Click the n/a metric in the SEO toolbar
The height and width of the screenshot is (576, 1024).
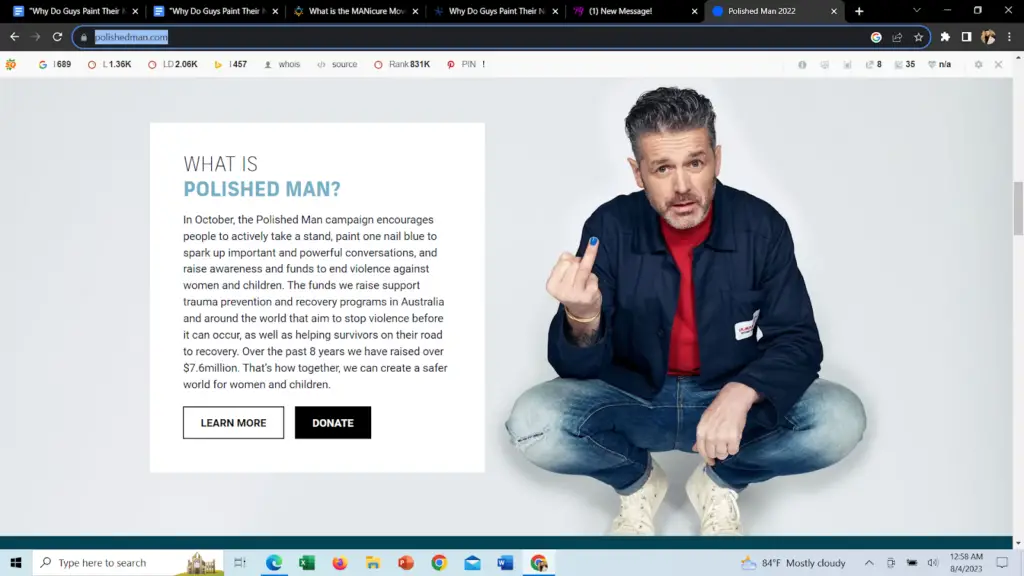point(940,64)
